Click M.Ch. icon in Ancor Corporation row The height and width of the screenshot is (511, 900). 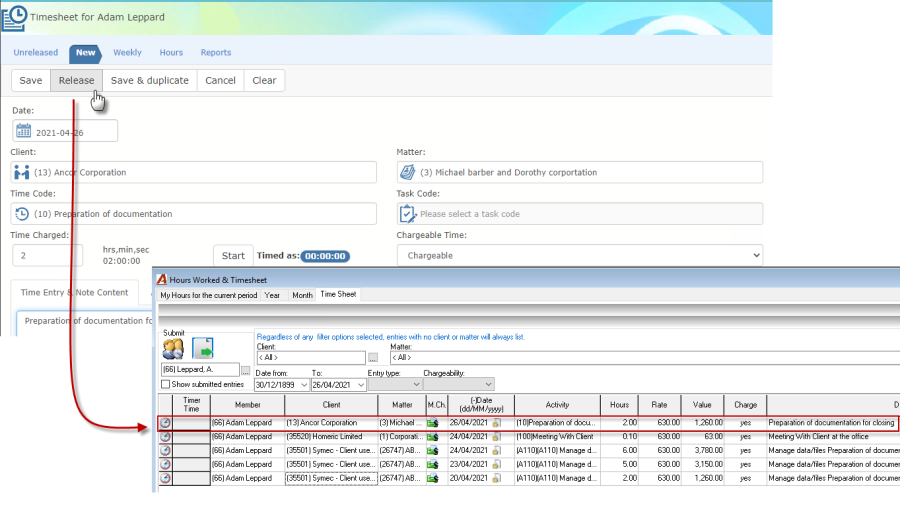pyautogui.click(x=433, y=423)
